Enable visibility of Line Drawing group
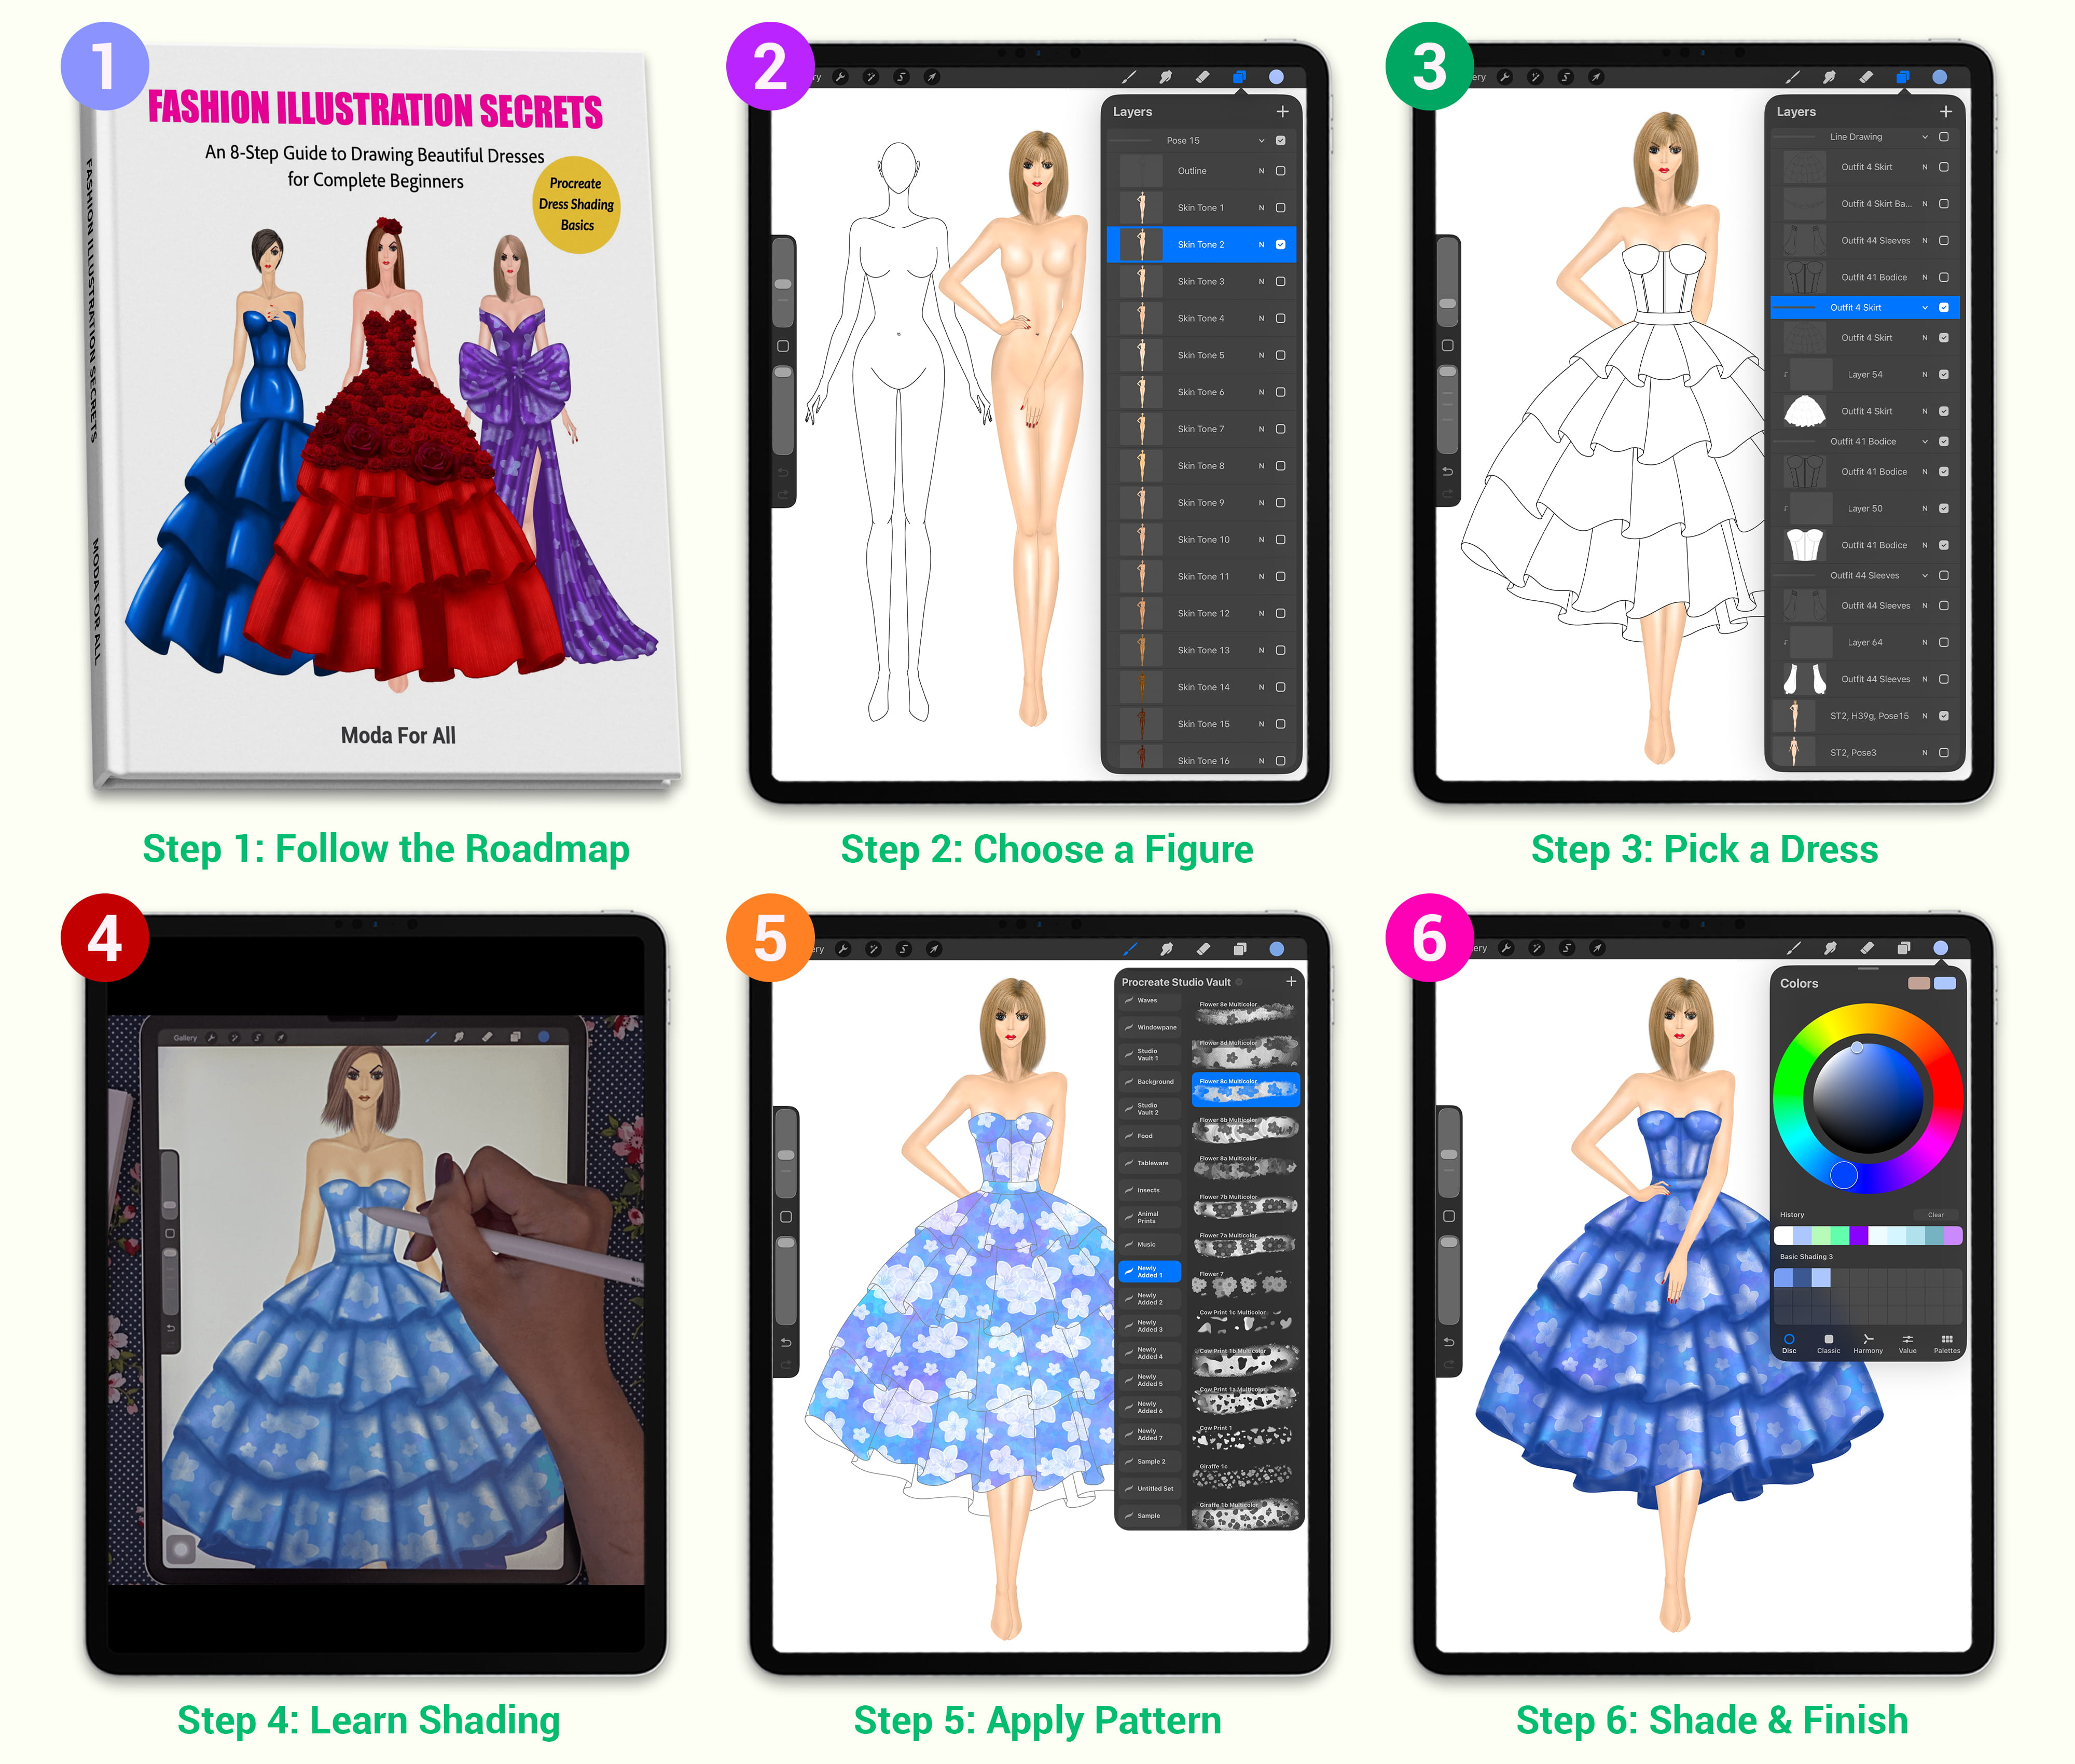Screen dimensions: 2075x1764 (1944, 137)
